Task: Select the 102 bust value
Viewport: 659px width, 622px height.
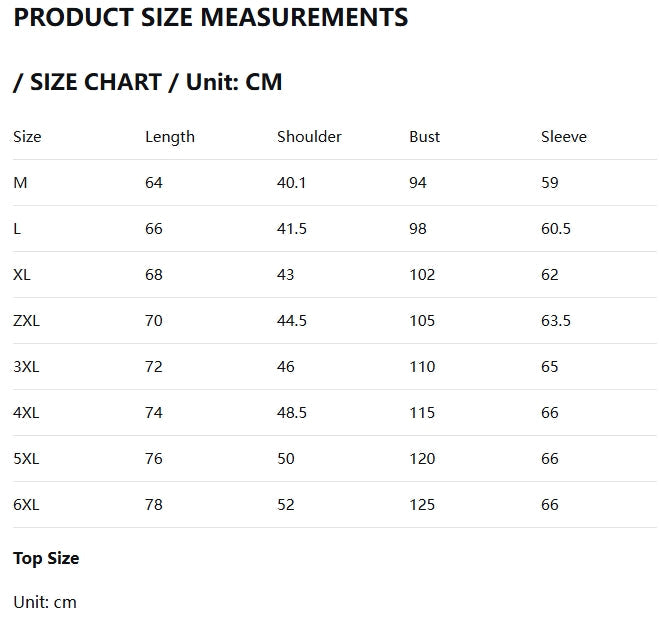Action: (422, 275)
